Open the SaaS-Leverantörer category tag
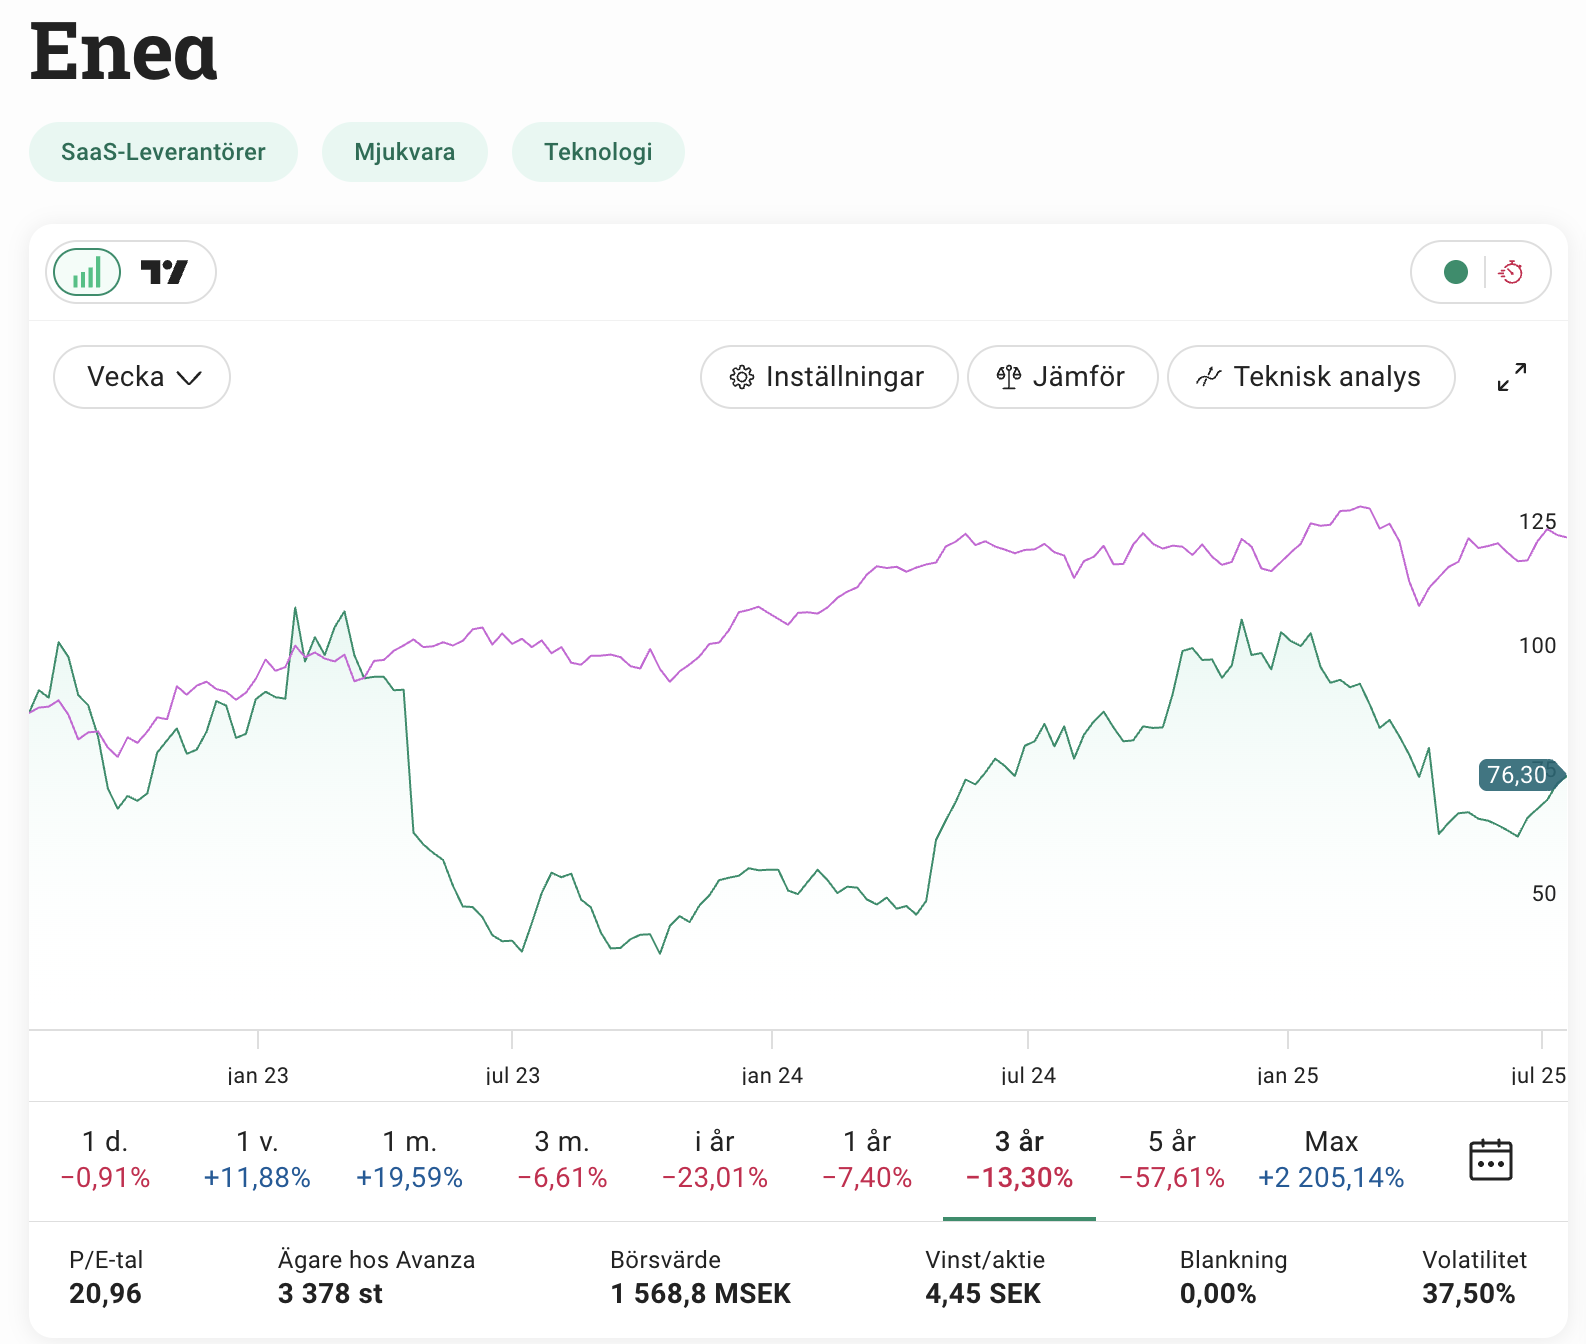The width and height of the screenshot is (1586, 1344). click(163, 152)
